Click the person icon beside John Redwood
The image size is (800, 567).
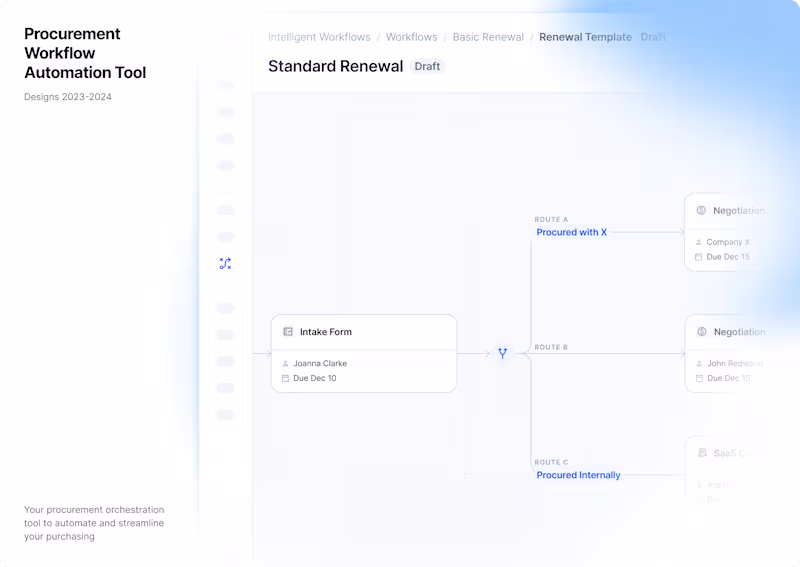(x=698, y=364)
